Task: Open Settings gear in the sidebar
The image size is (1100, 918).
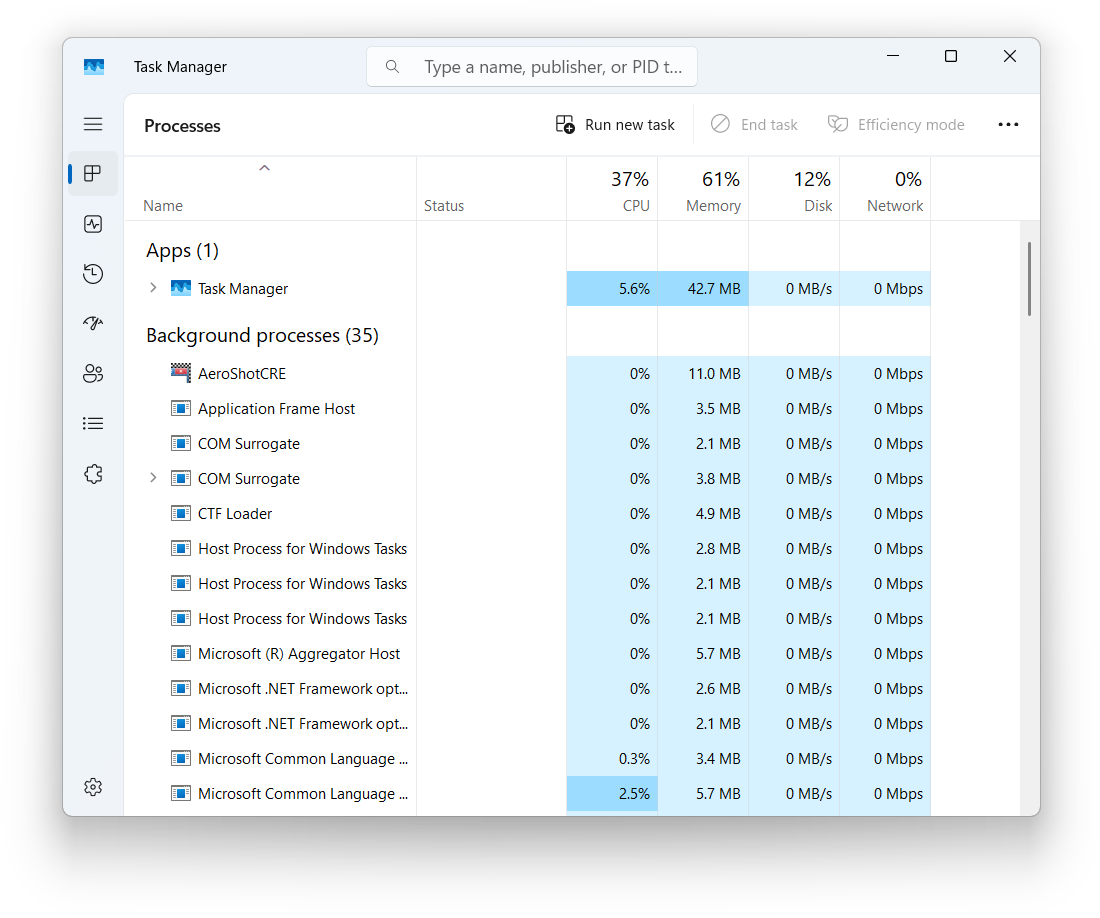Action: coord(93,787)
